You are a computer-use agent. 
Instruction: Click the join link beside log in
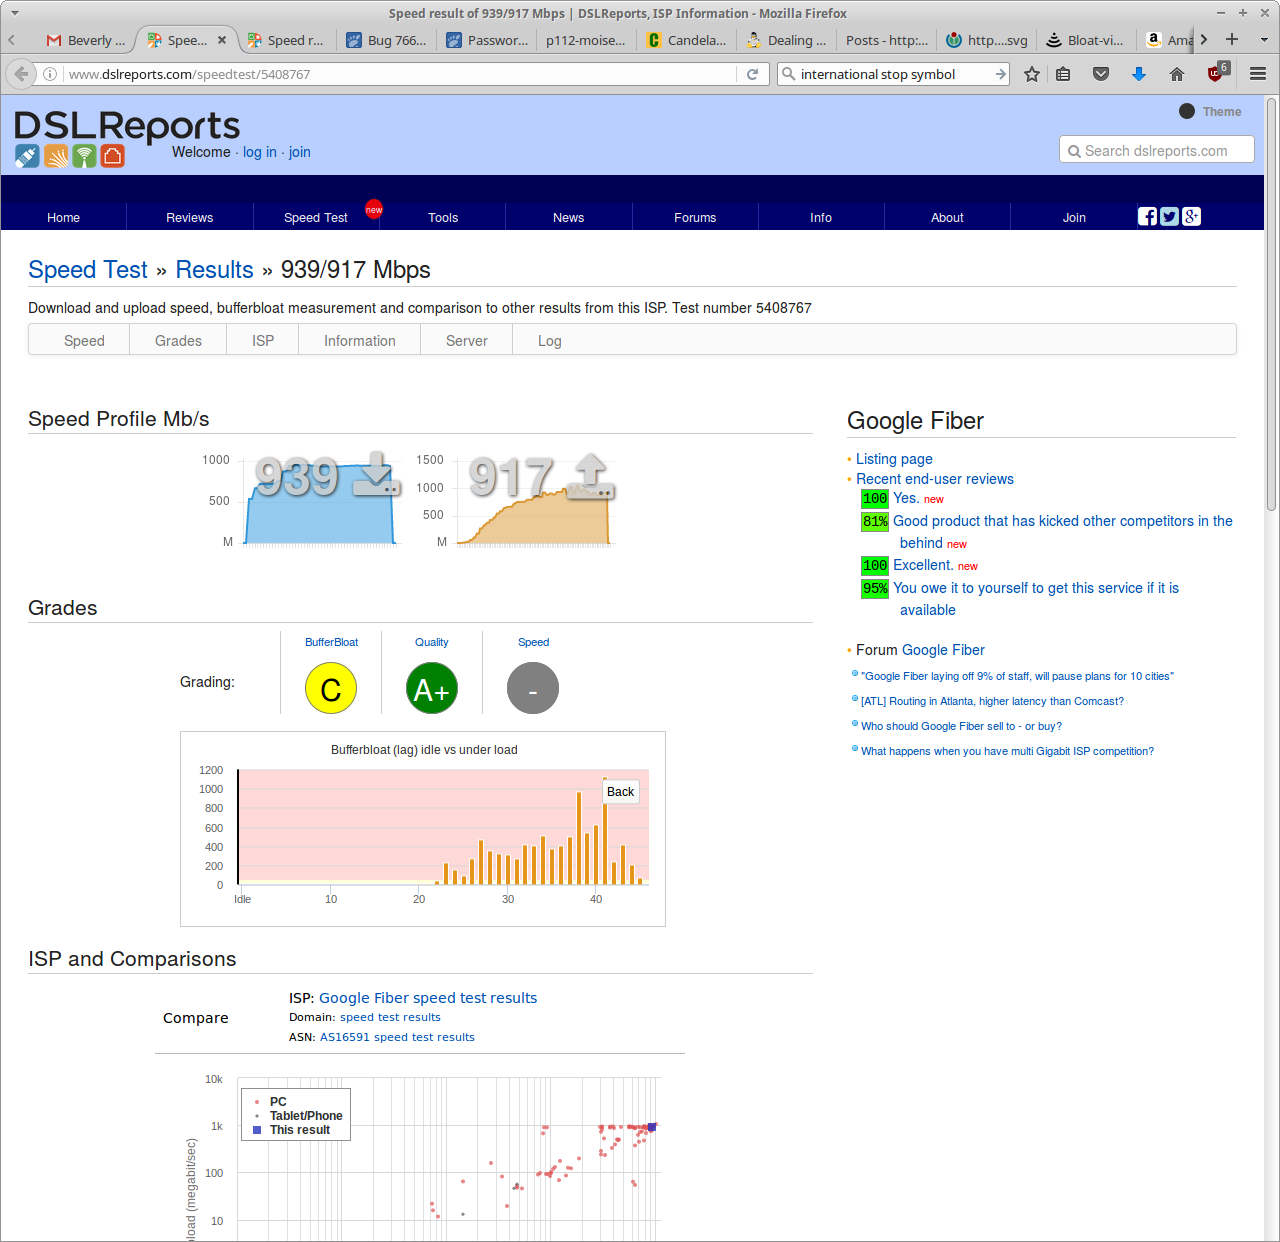[x=300, y=152]
